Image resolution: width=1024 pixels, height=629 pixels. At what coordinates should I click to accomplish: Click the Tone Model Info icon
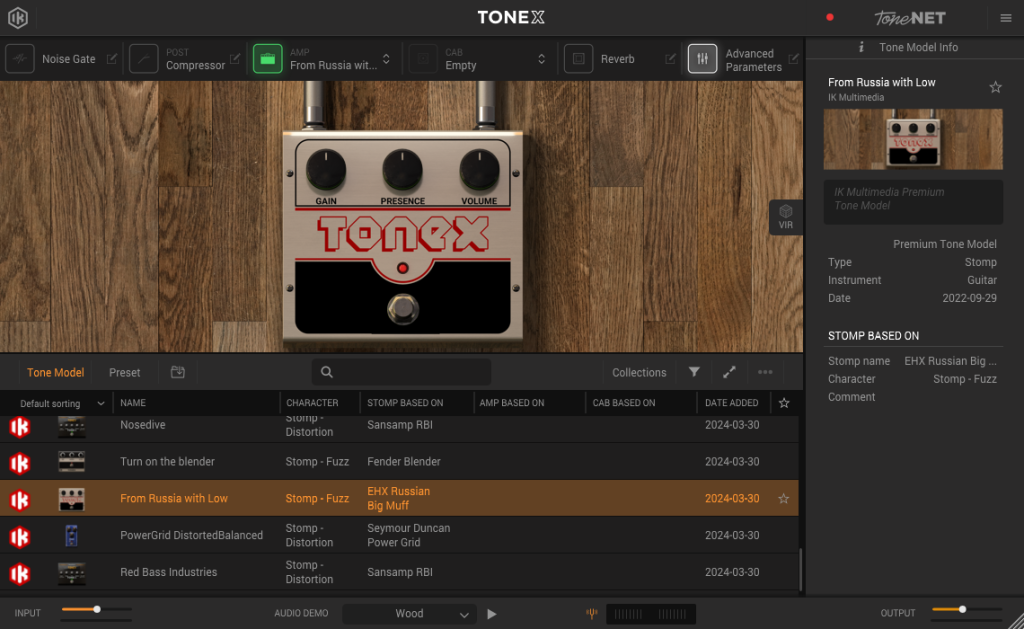click(861, 47)
